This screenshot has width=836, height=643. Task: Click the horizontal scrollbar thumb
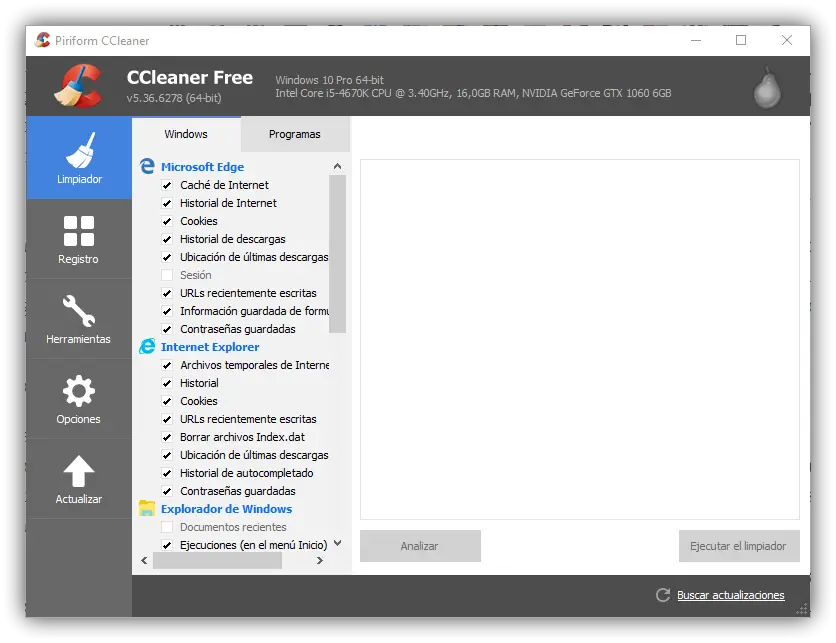click(x=218, y=560)
